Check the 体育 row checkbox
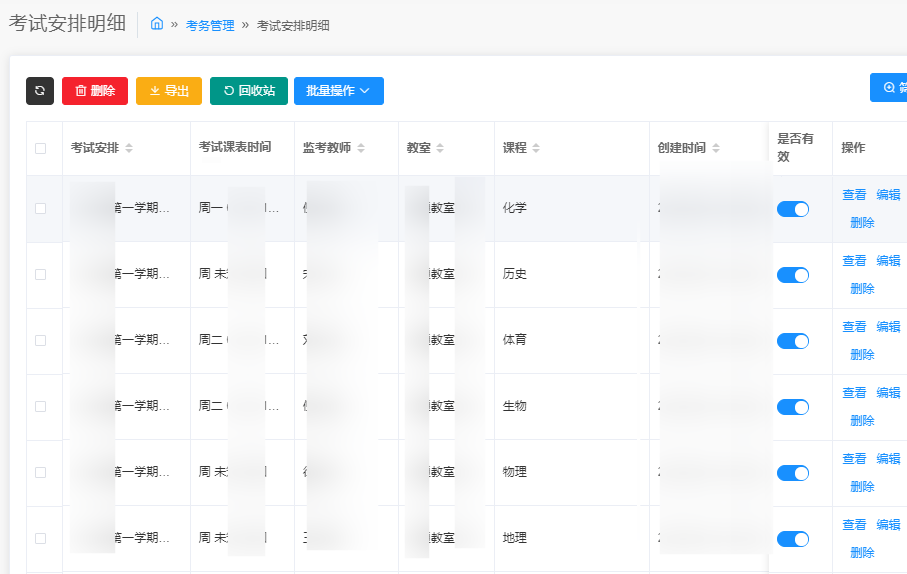907x574 pixels. click(40, 340)
